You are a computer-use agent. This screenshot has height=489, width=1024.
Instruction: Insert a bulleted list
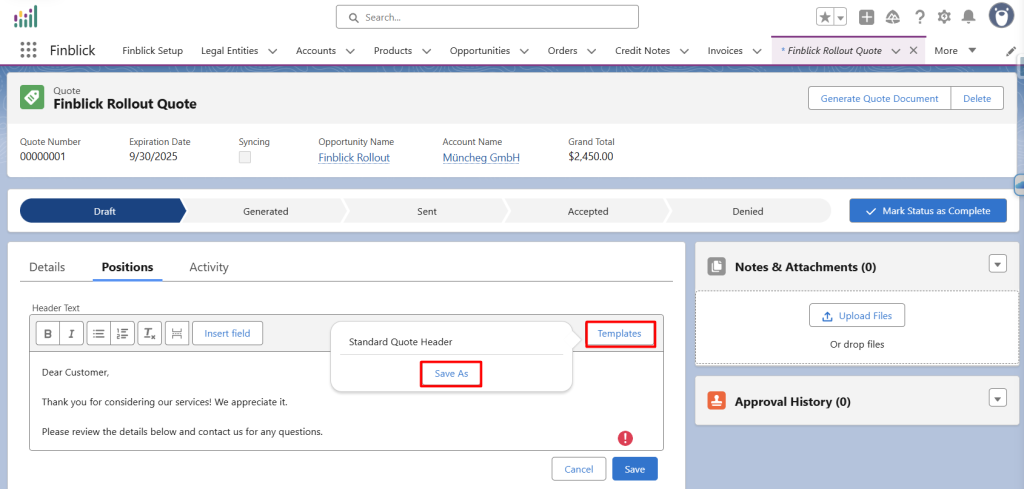(x=98, y=333)
